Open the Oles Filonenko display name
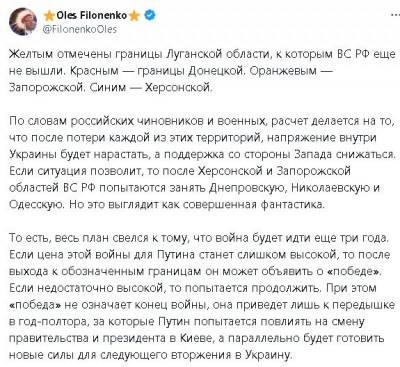Image resolution: width=400 pixels, height=367 pixels. click(x=92, y=15)
